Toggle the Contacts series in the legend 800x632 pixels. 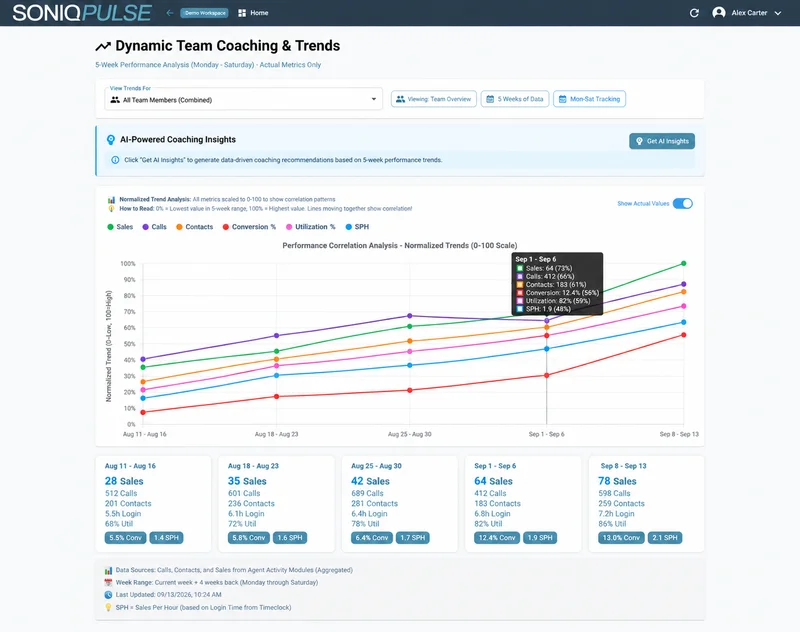(194, 227)
